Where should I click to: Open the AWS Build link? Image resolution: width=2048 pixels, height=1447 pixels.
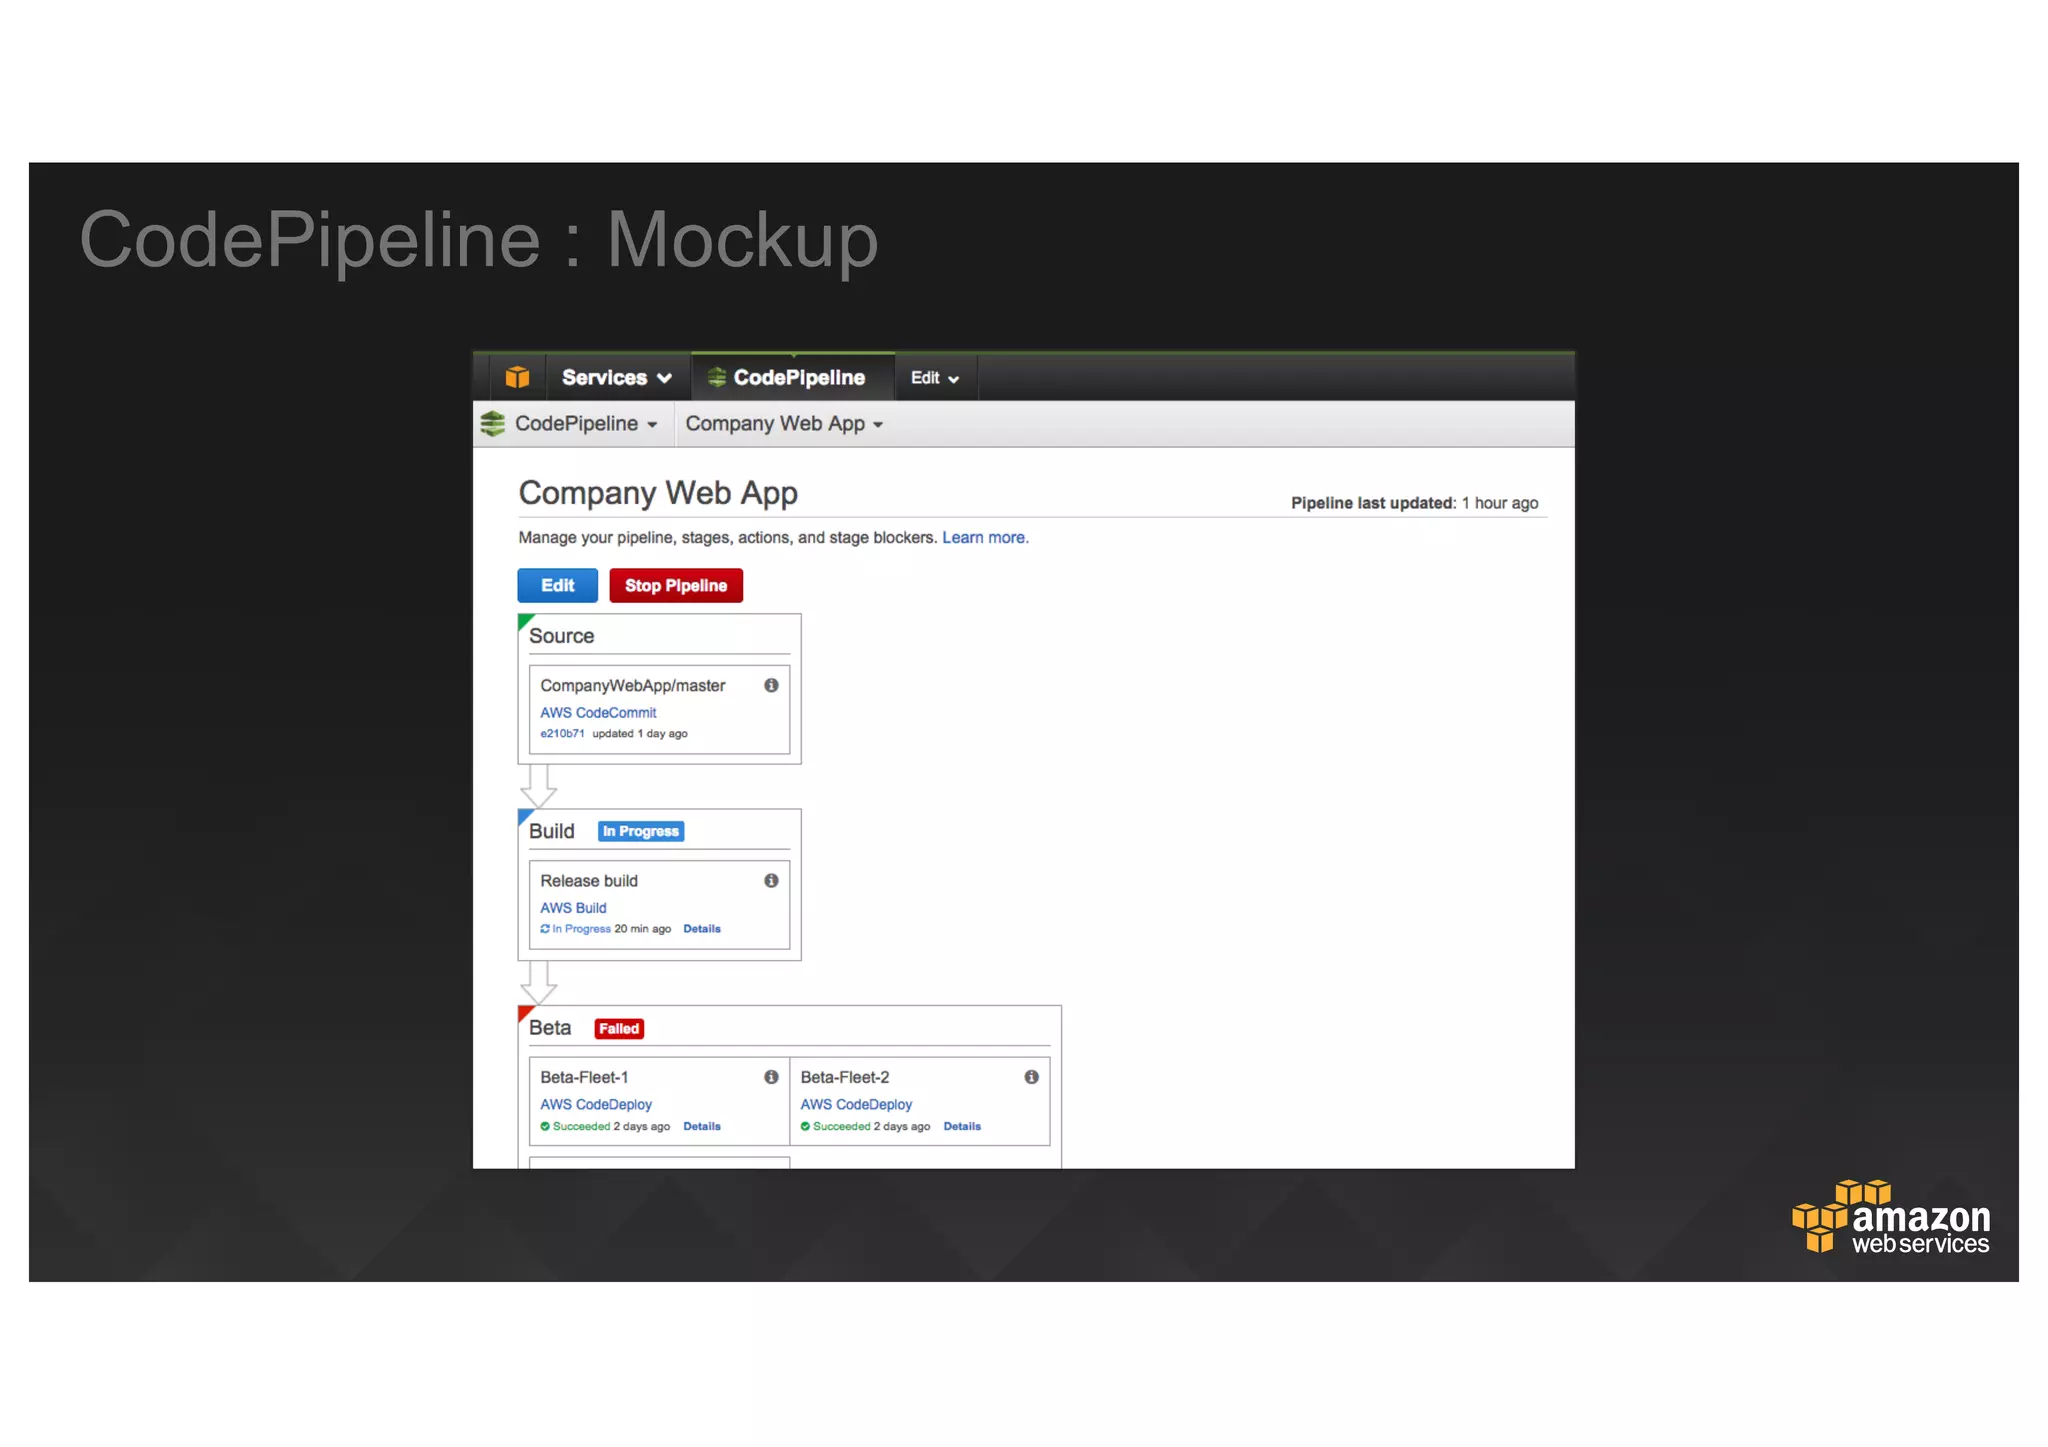click(x=573, y=908)
